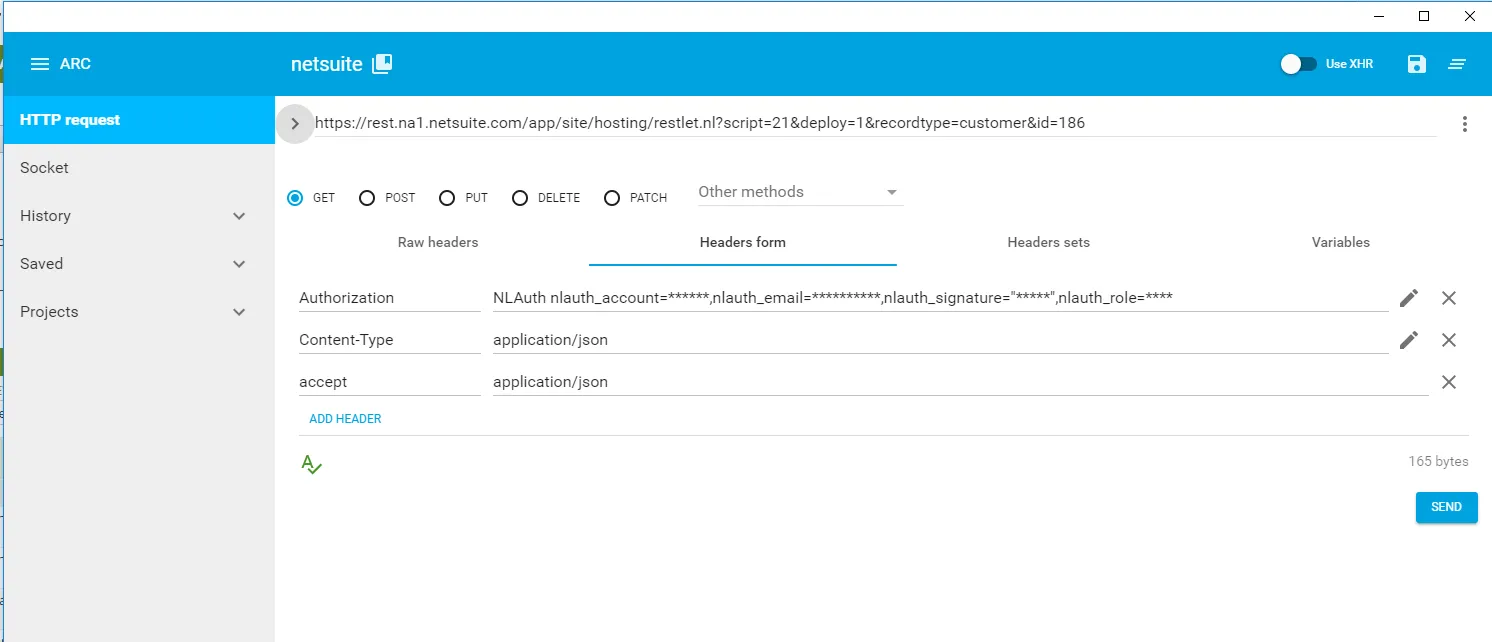
Task: Open the request details panel icon
Action: (1458, 64)
